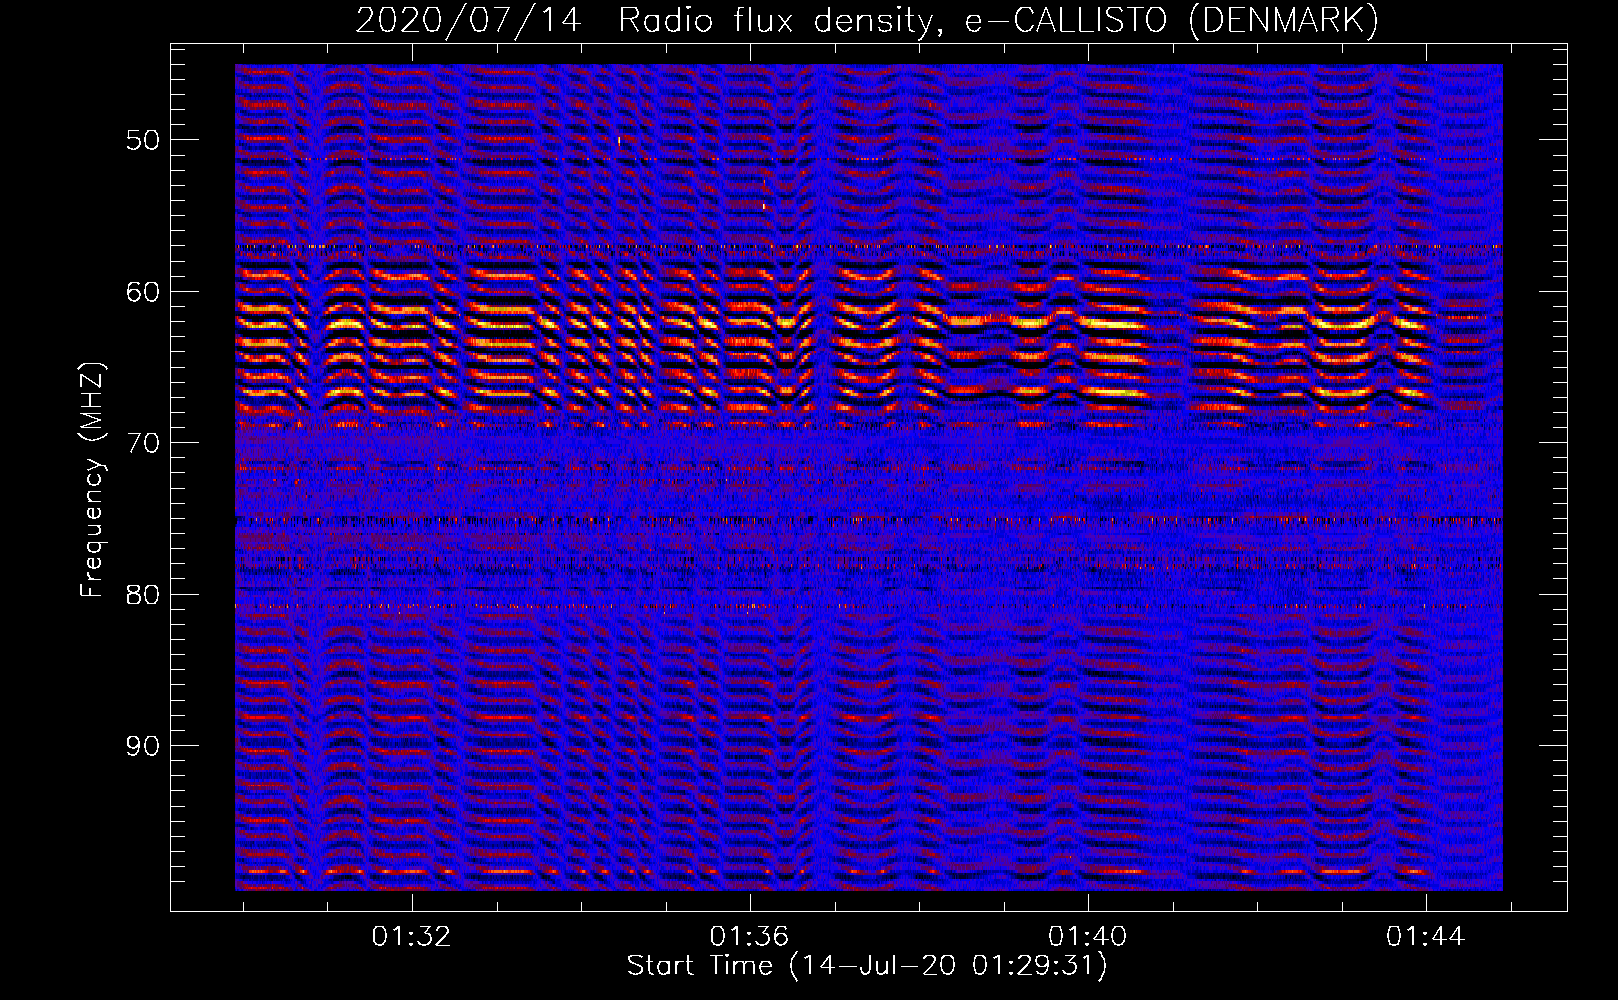Click the 01:44 time tick label

(1425, 937)
